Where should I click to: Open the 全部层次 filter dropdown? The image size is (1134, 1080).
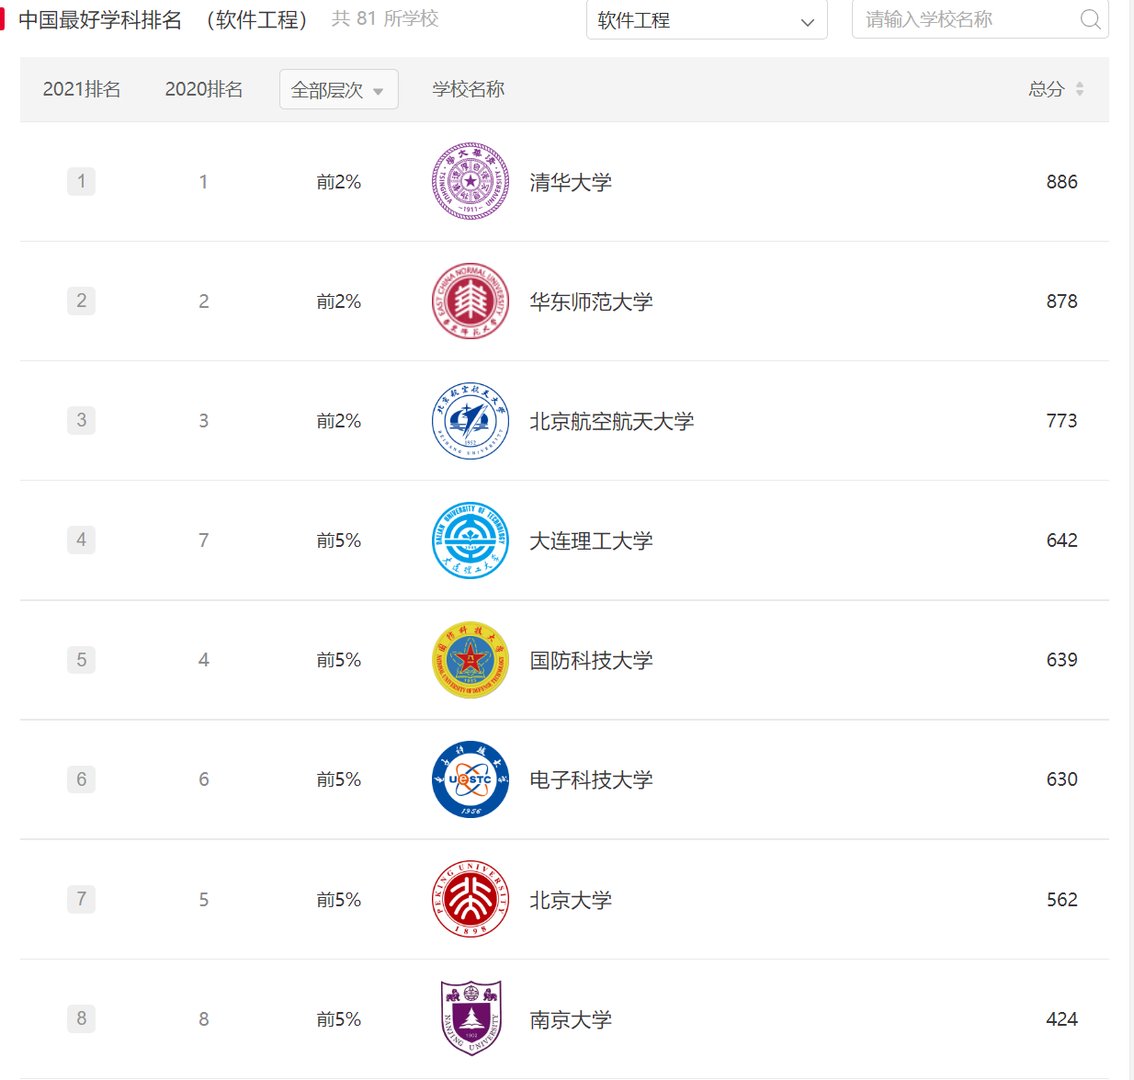[338, 89]
